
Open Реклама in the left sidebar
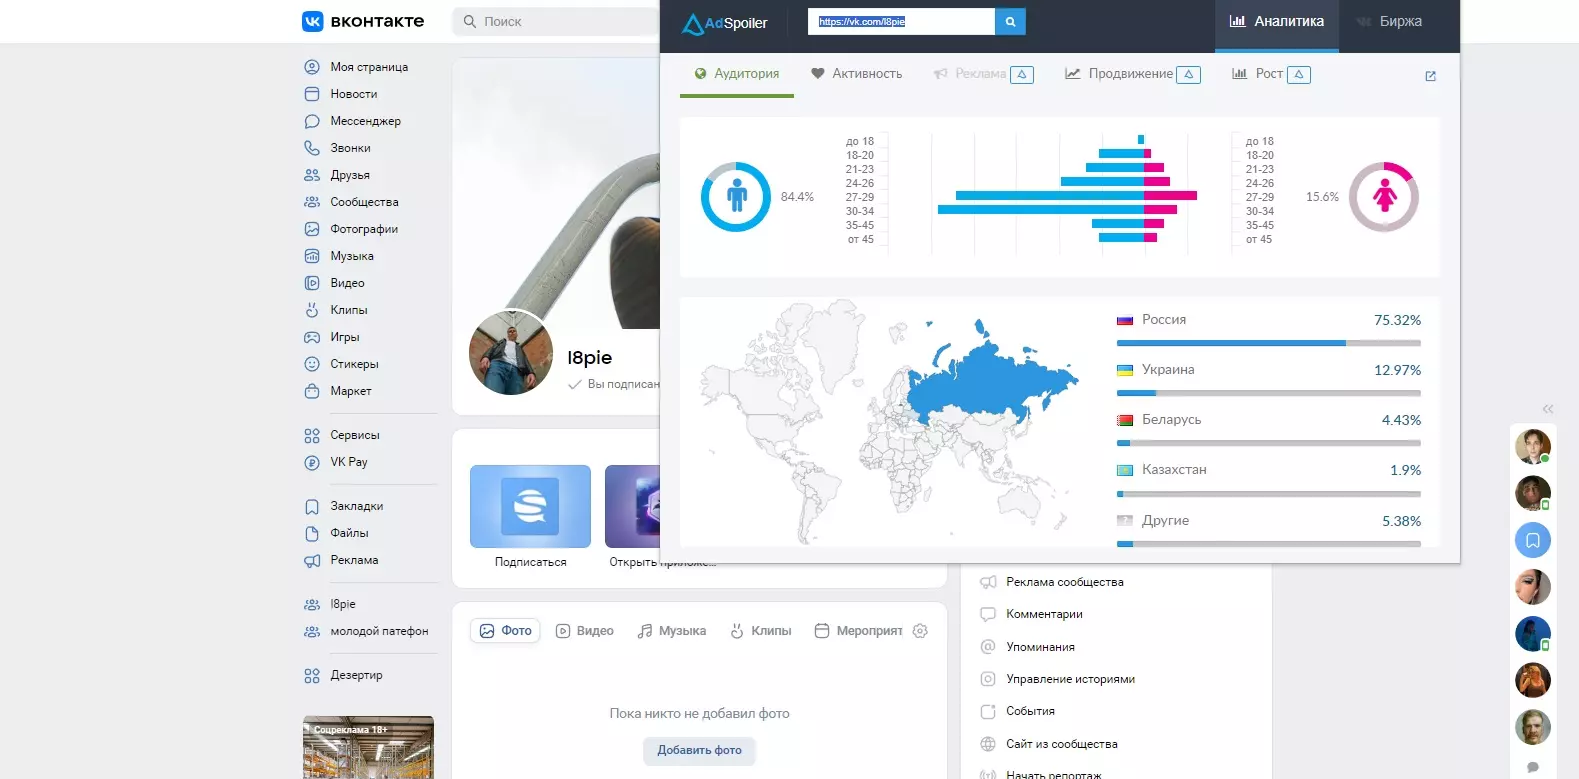click(354, 560)
